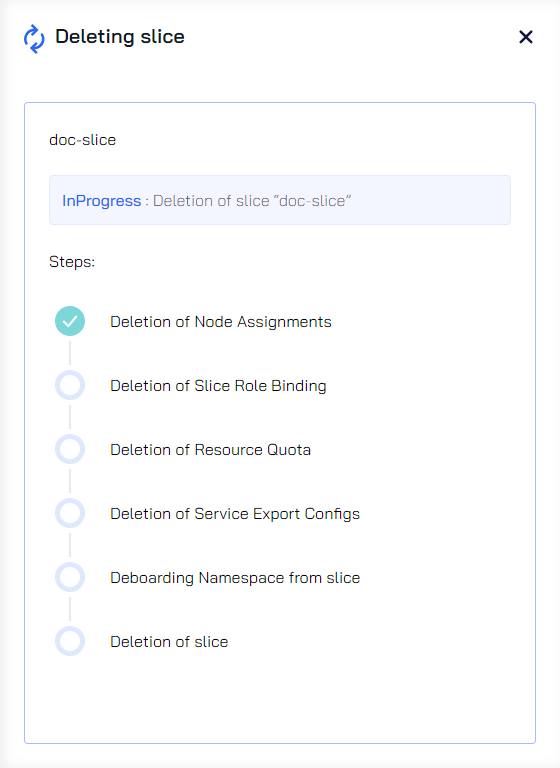Click the completed checkmark for Node Assignments
This screenshot has width=560, height=768.
coord(70,321)
